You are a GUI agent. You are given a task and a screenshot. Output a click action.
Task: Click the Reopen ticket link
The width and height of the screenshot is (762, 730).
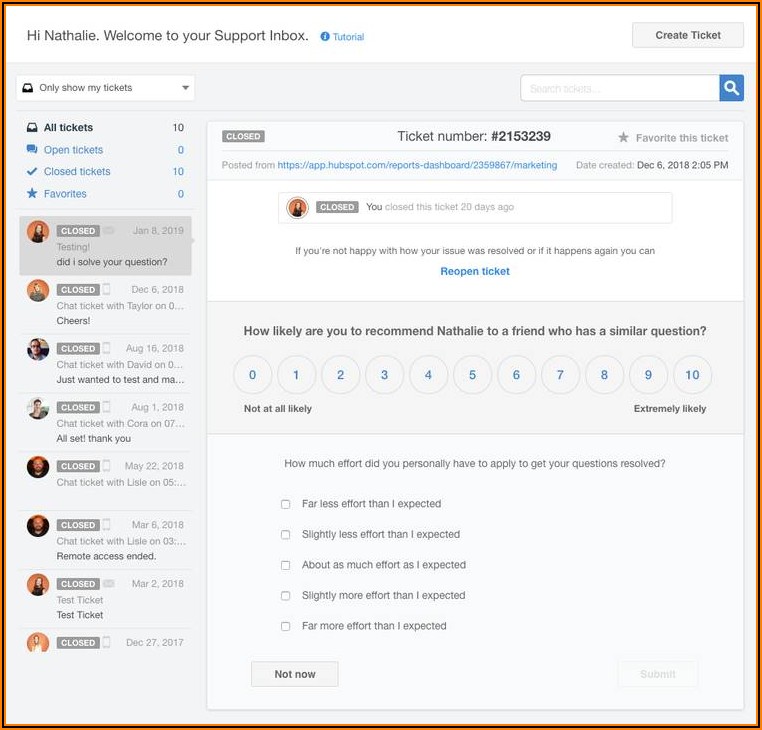(475, 271)
